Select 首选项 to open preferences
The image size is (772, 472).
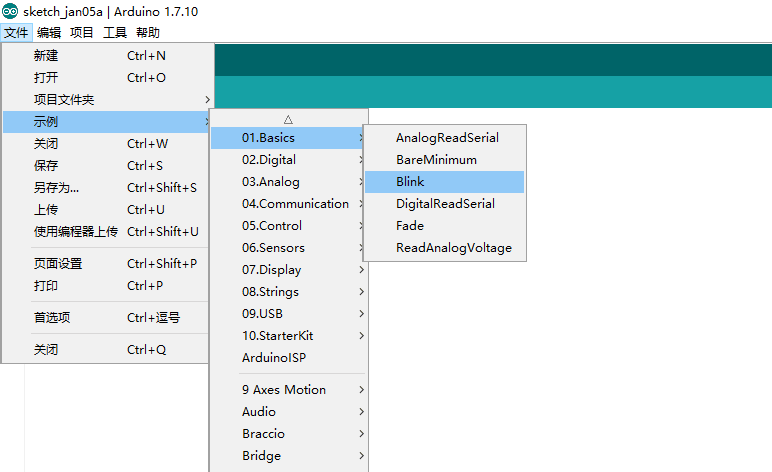click(x=52, y=318)
